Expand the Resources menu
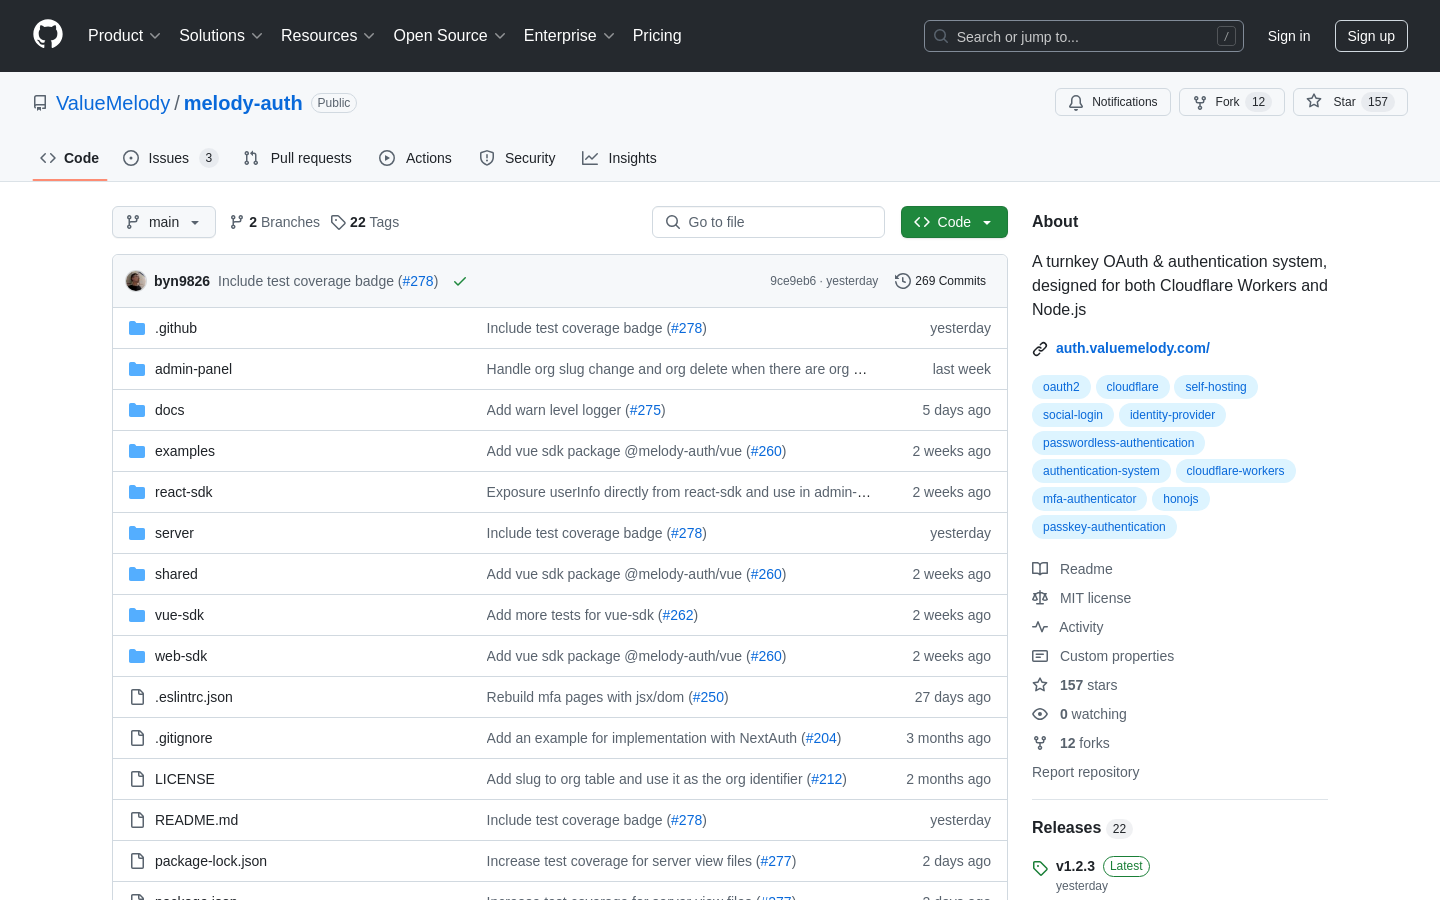This screenshot has height=900, width=1440. pos(328,35)
